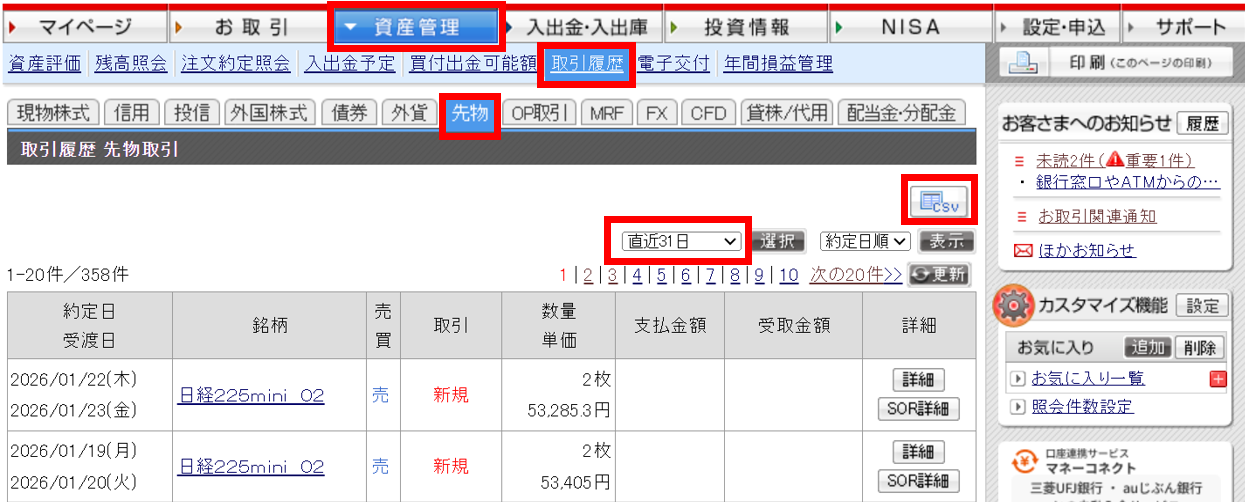Click the 選択 button
This screenshot has height=502, width=1245.
[778, 241]
